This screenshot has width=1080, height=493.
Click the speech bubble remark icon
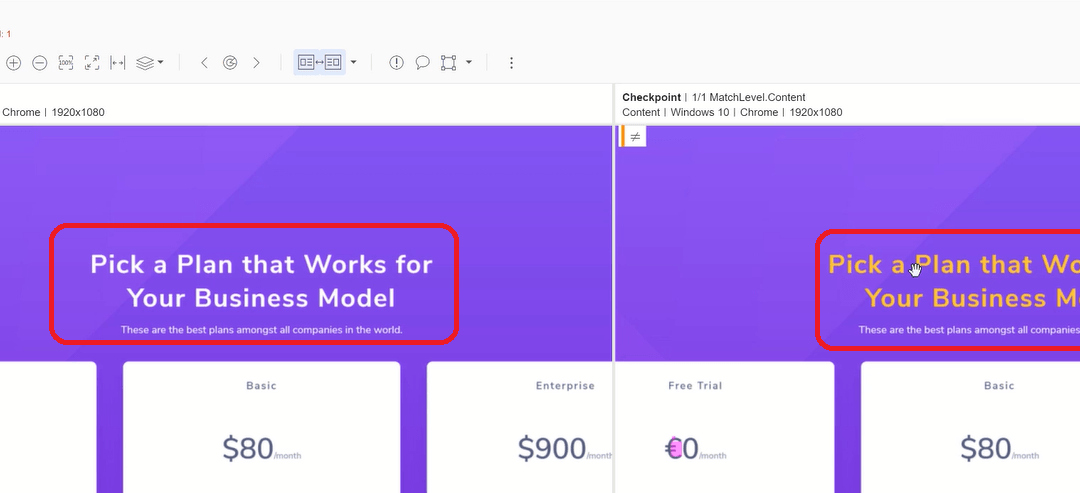click(x=422, y=63)
